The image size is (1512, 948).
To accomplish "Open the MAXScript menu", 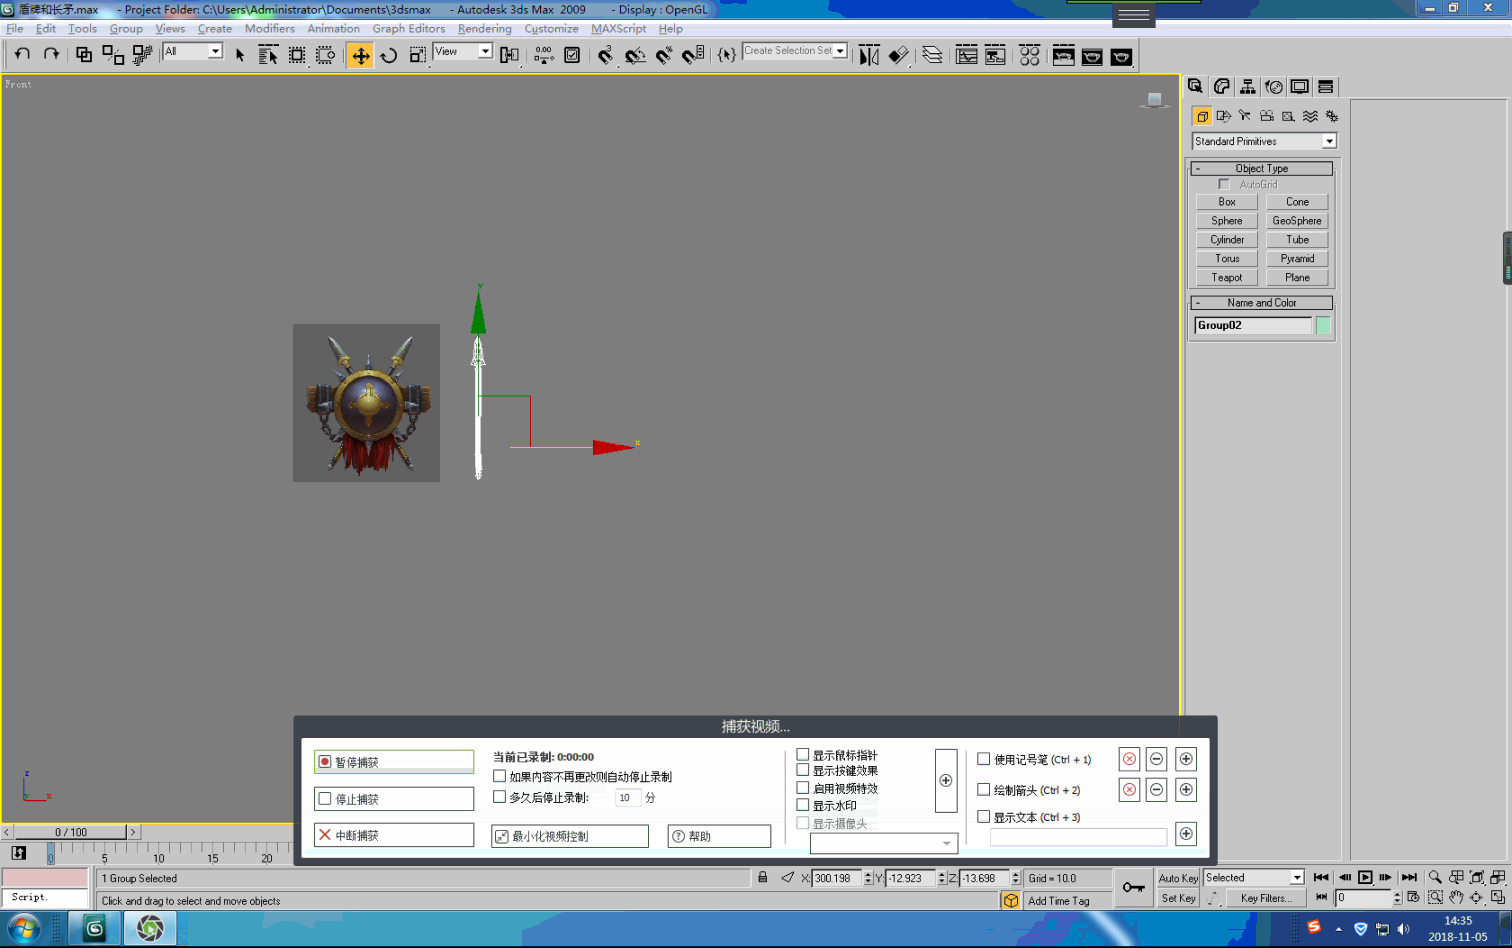I will [x=618, y=28].
